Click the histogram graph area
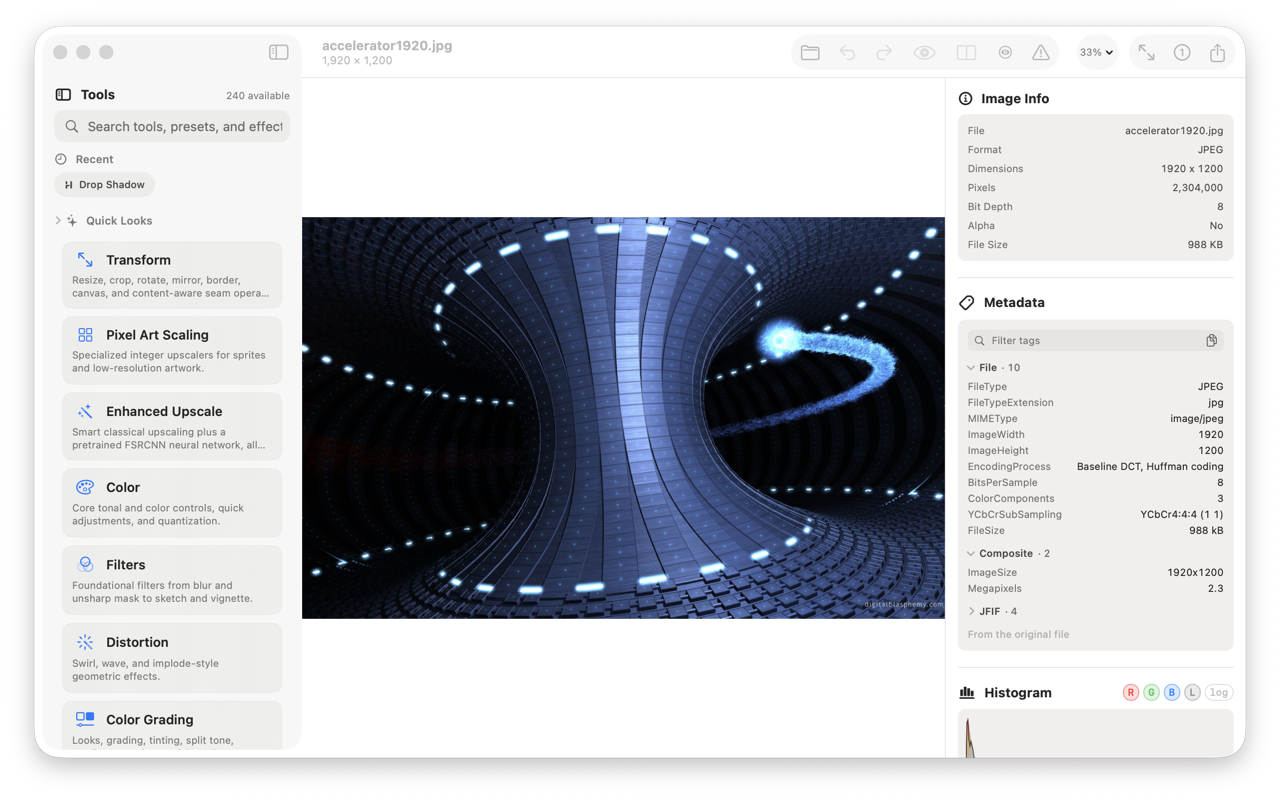 1095,735
